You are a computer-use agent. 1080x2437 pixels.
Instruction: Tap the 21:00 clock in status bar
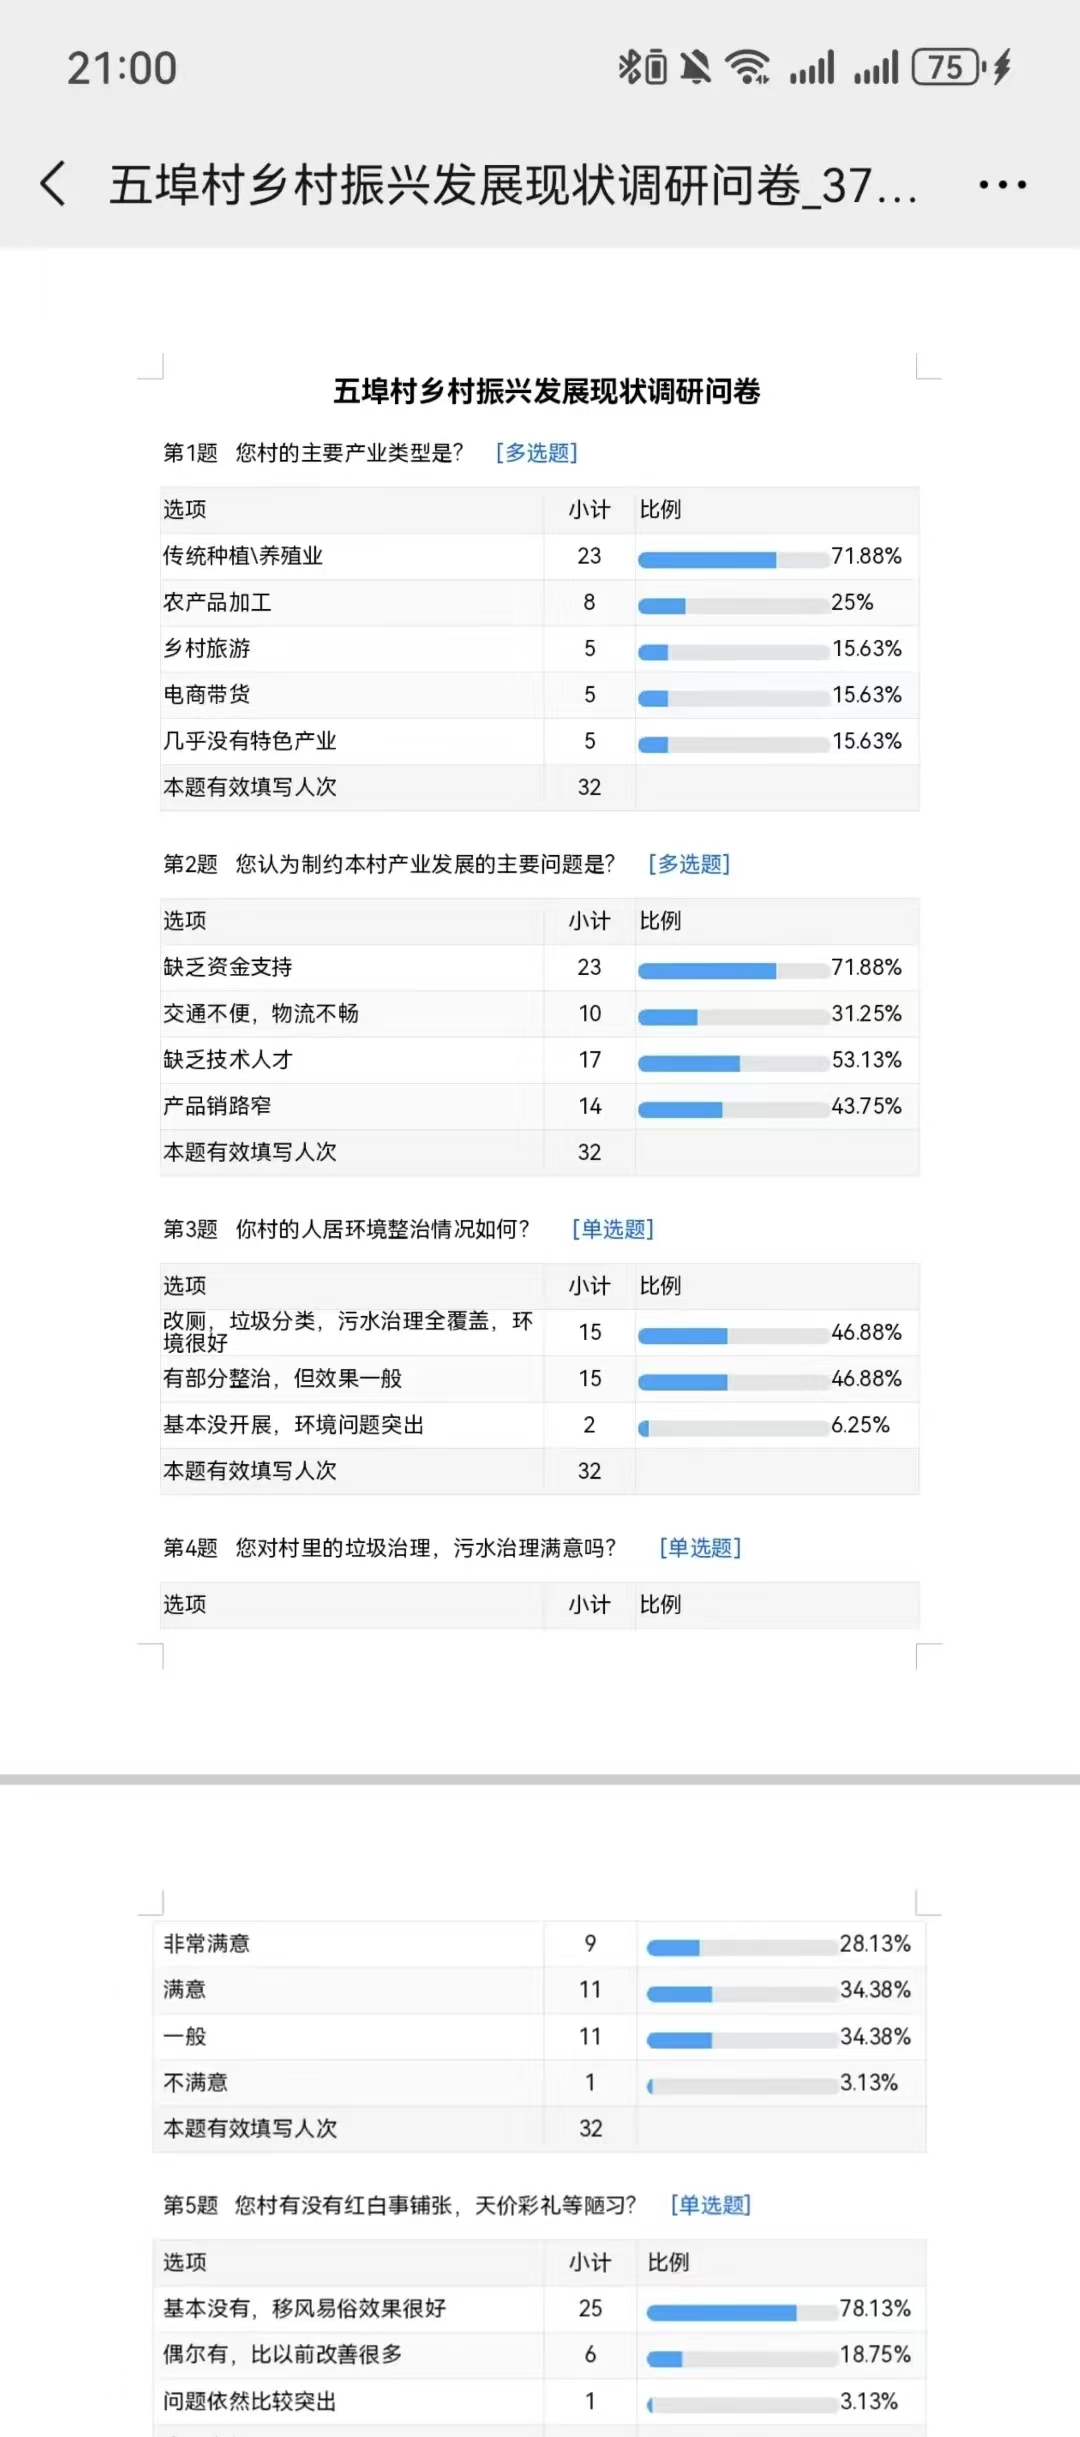click(x=122, y=68)
